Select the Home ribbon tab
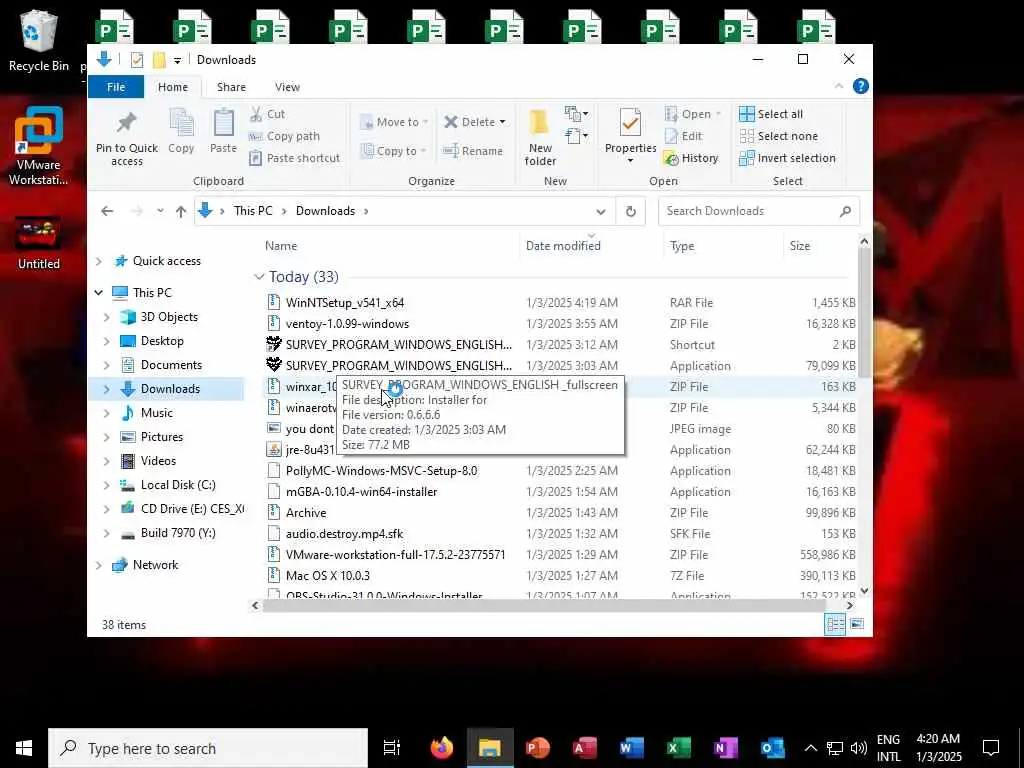This screenshot has height=768, width=1024. point(173,87)
